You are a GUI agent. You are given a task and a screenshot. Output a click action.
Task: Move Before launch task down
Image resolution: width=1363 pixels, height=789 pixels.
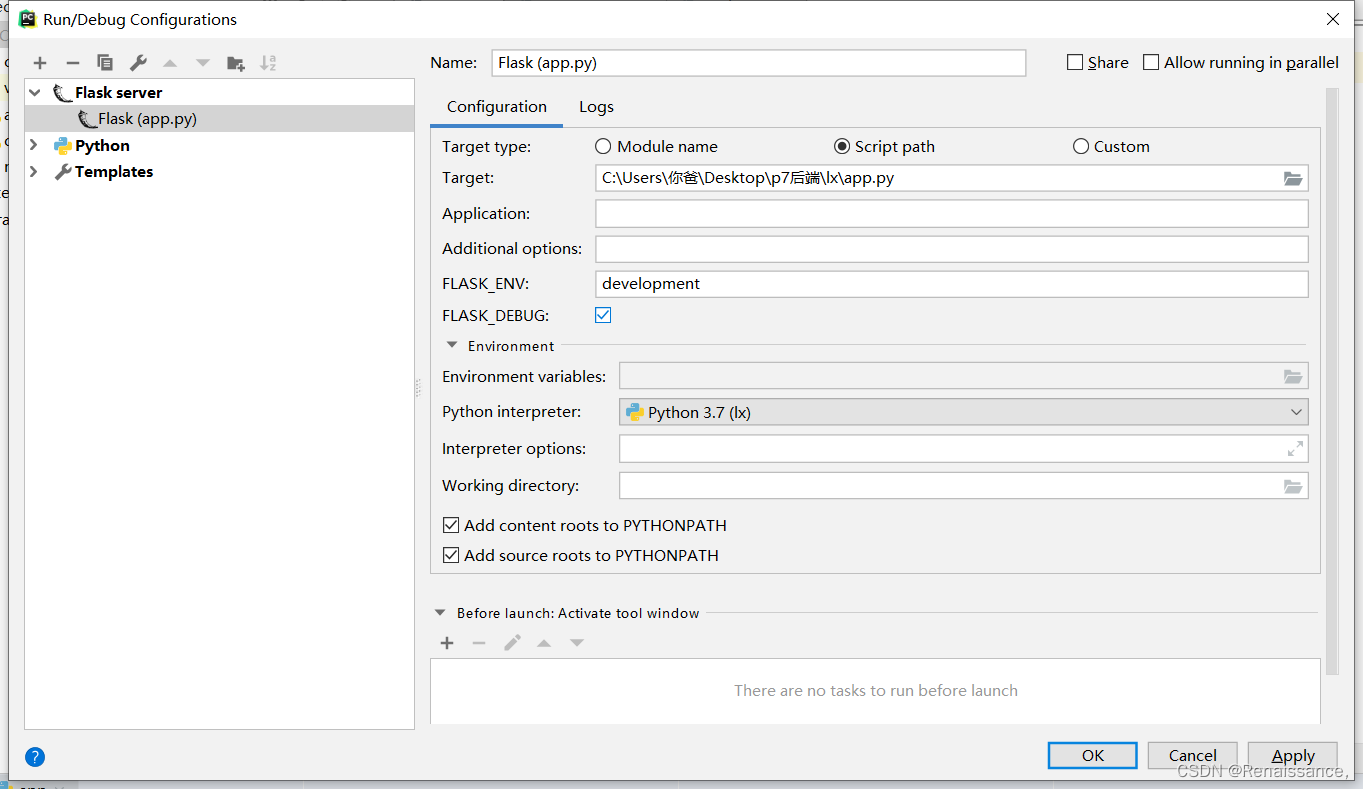pos(577,643)
